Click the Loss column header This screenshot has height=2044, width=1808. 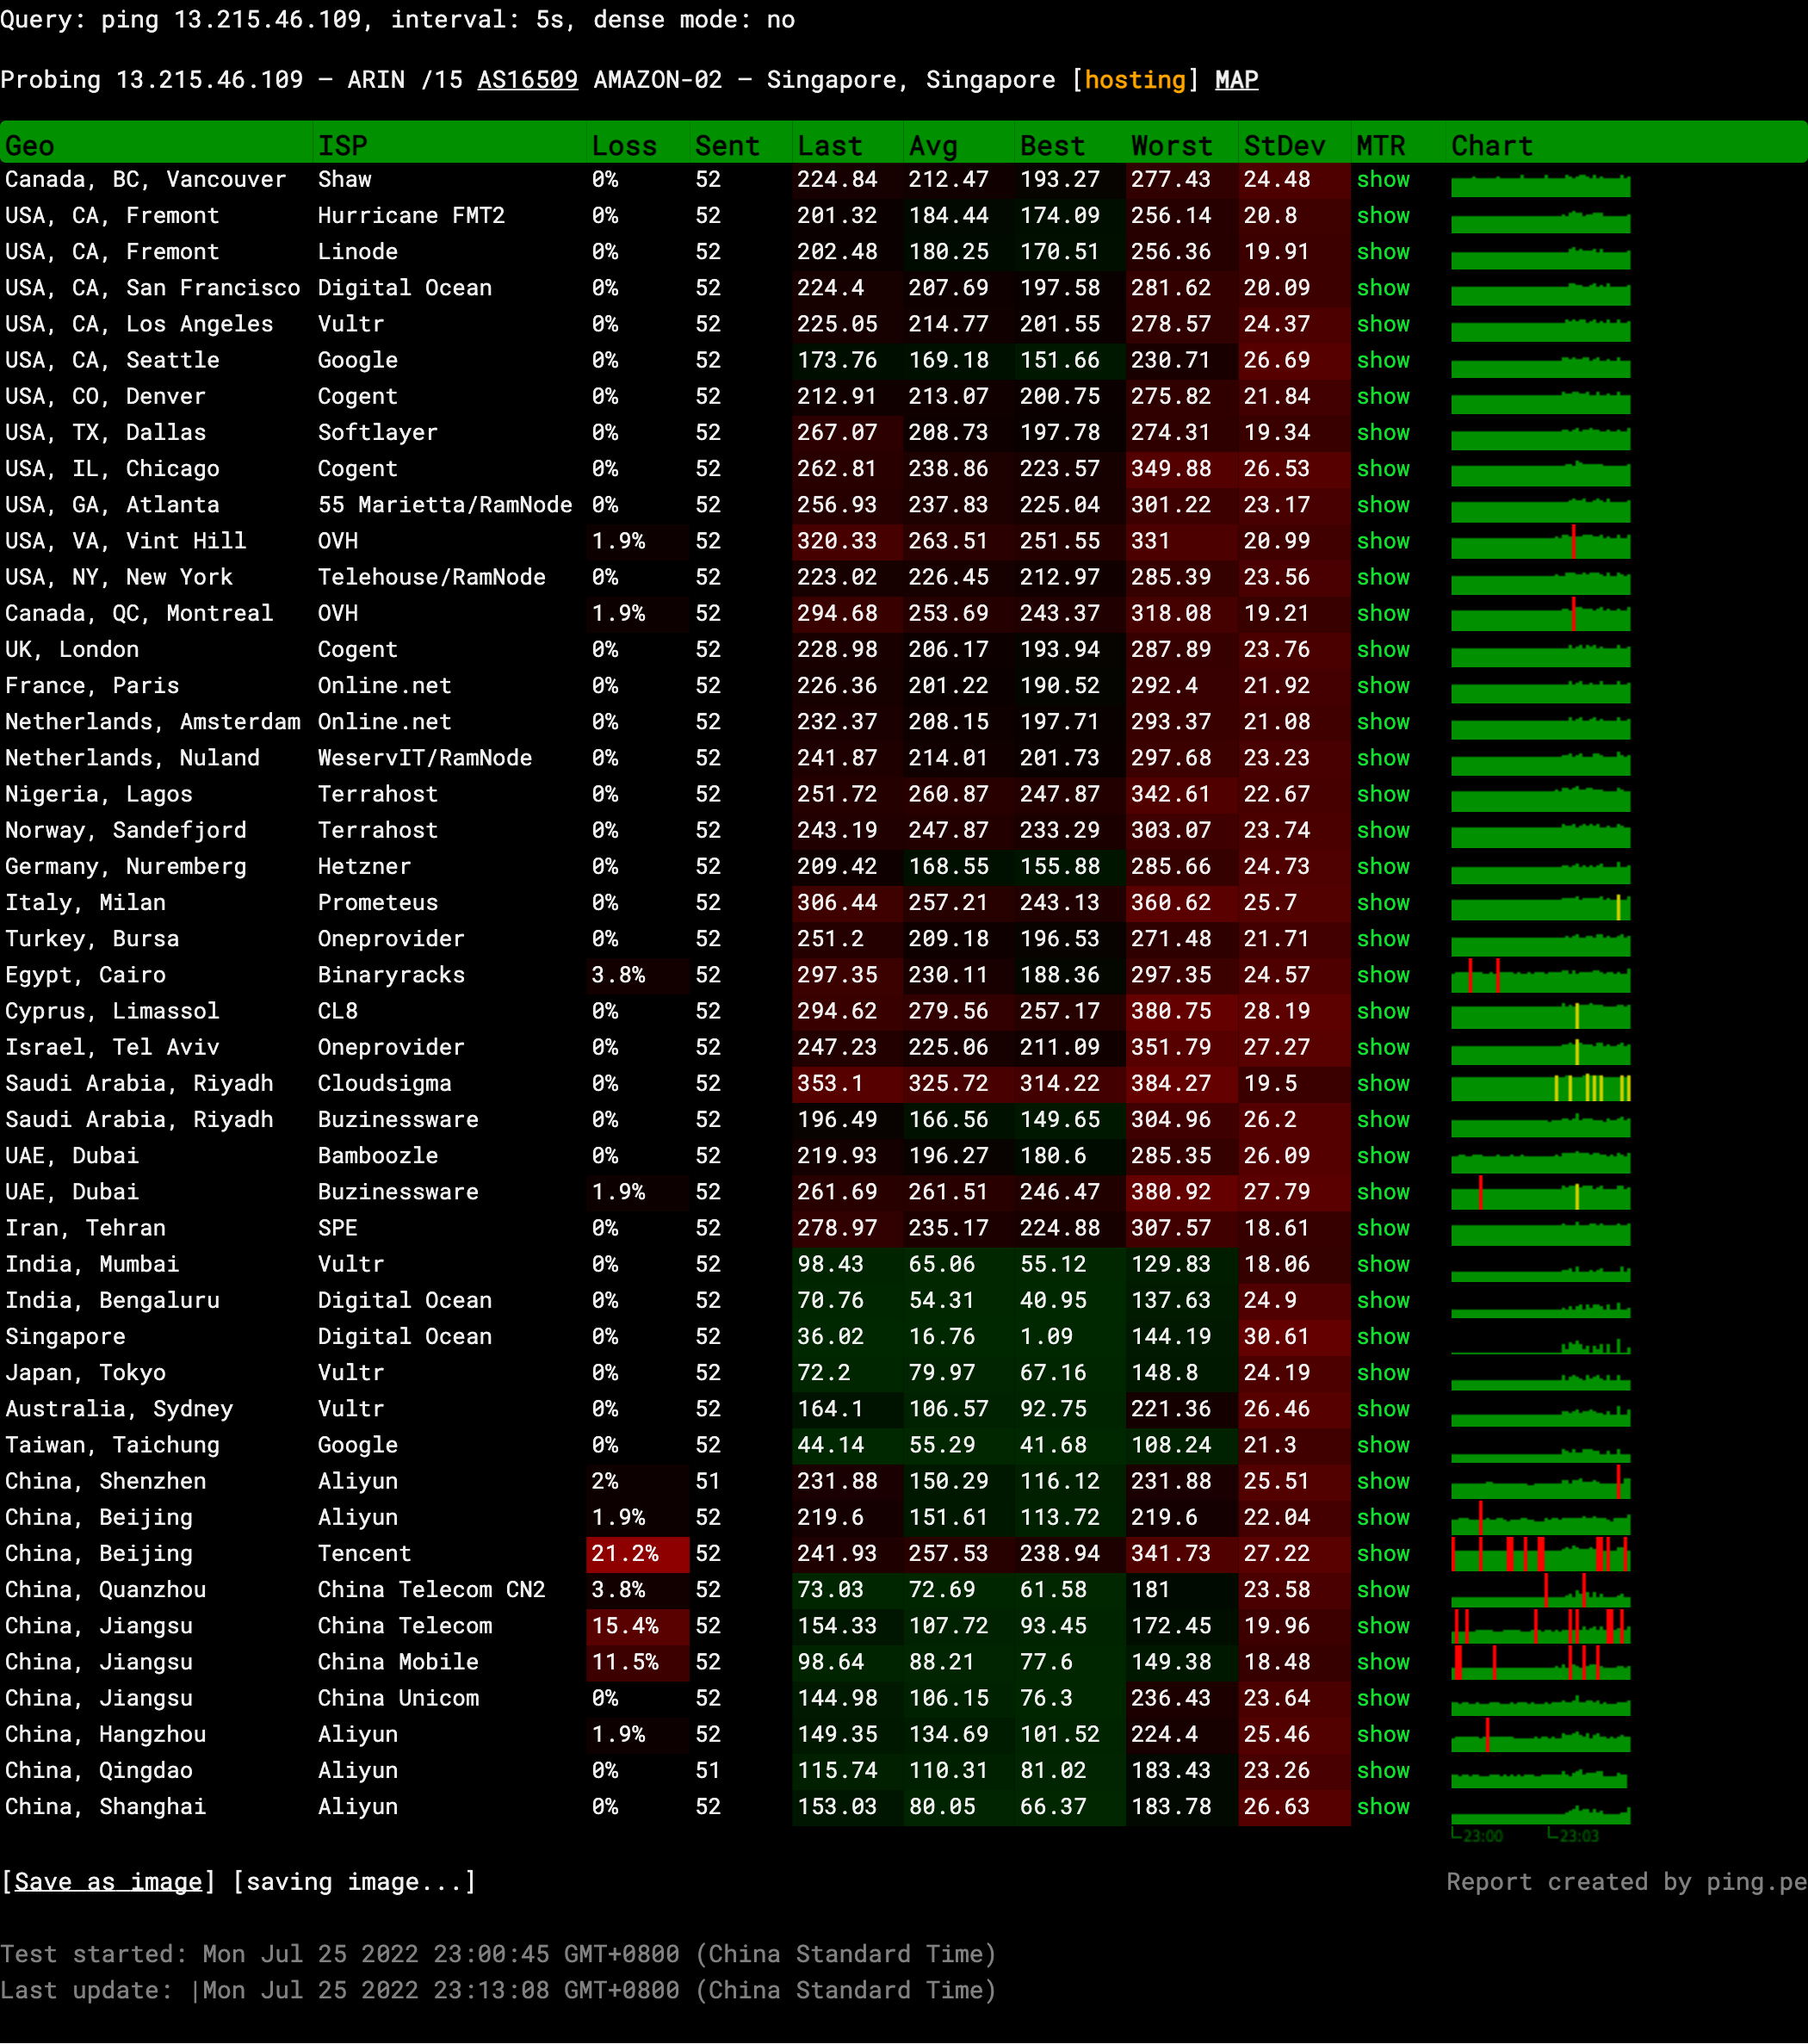click(624, 146)
